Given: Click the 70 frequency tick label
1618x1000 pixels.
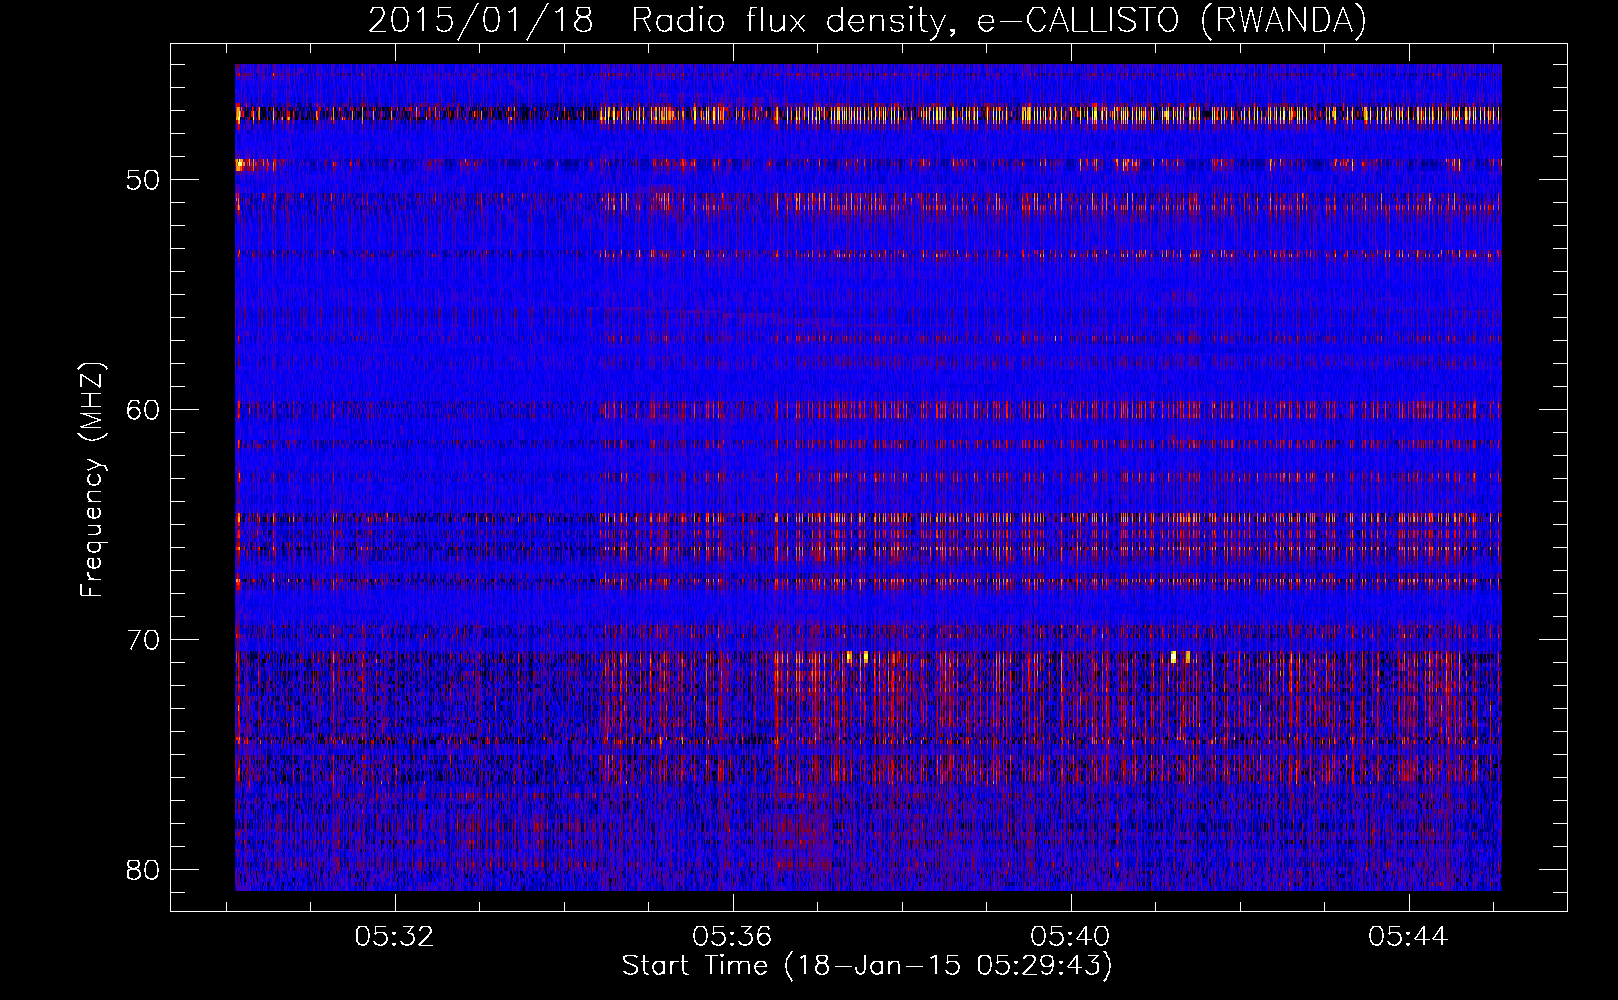Looking at the screenshot, I should [x=144, y=640].
